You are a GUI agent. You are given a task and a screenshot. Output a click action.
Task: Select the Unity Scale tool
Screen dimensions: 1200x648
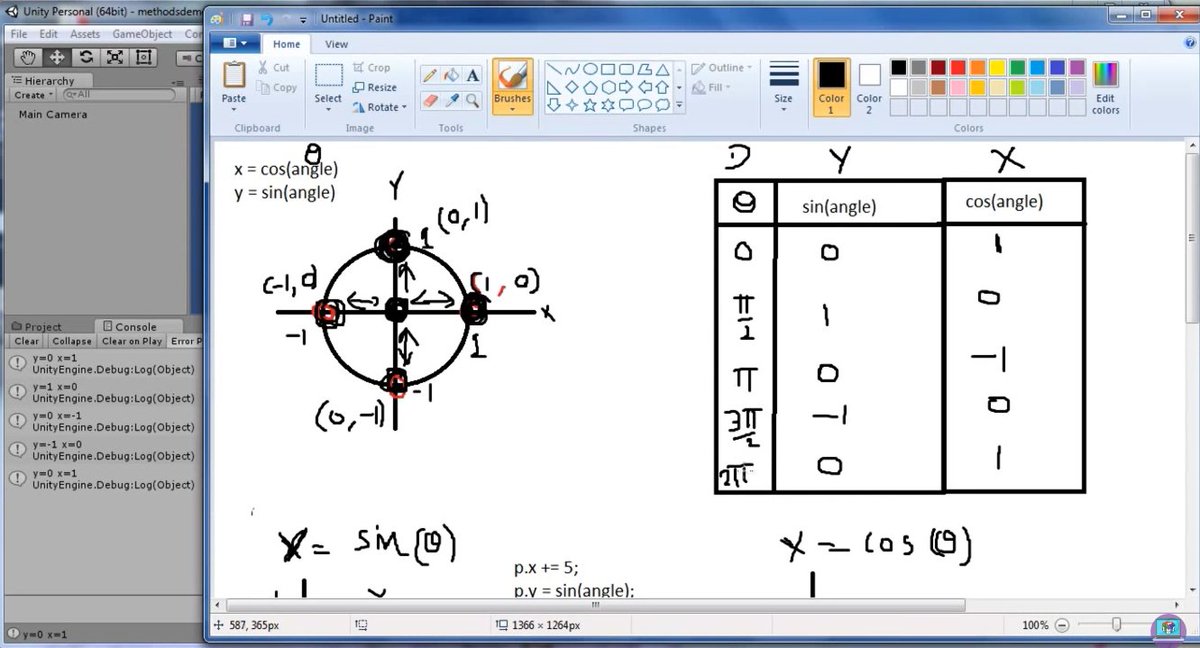coord(115,58)
